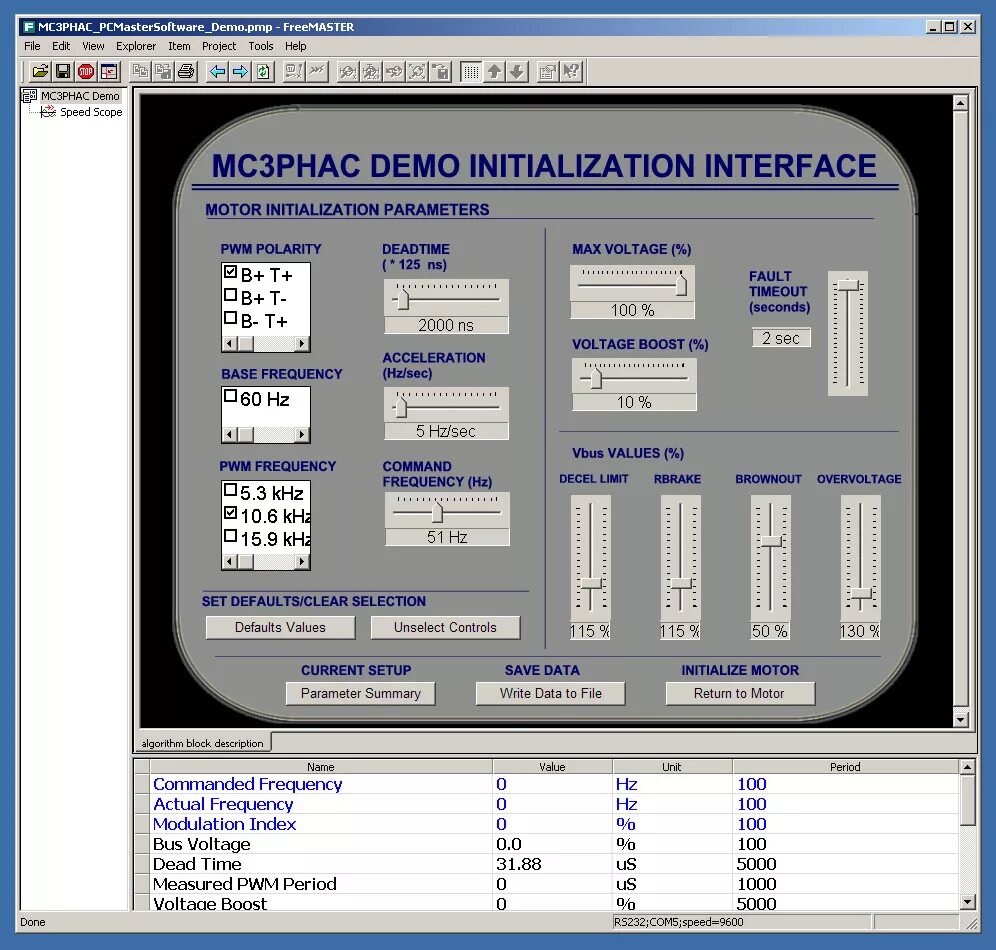Click the red STOP communication icon
The image size is (996, 950).
[x=86, y=72]
